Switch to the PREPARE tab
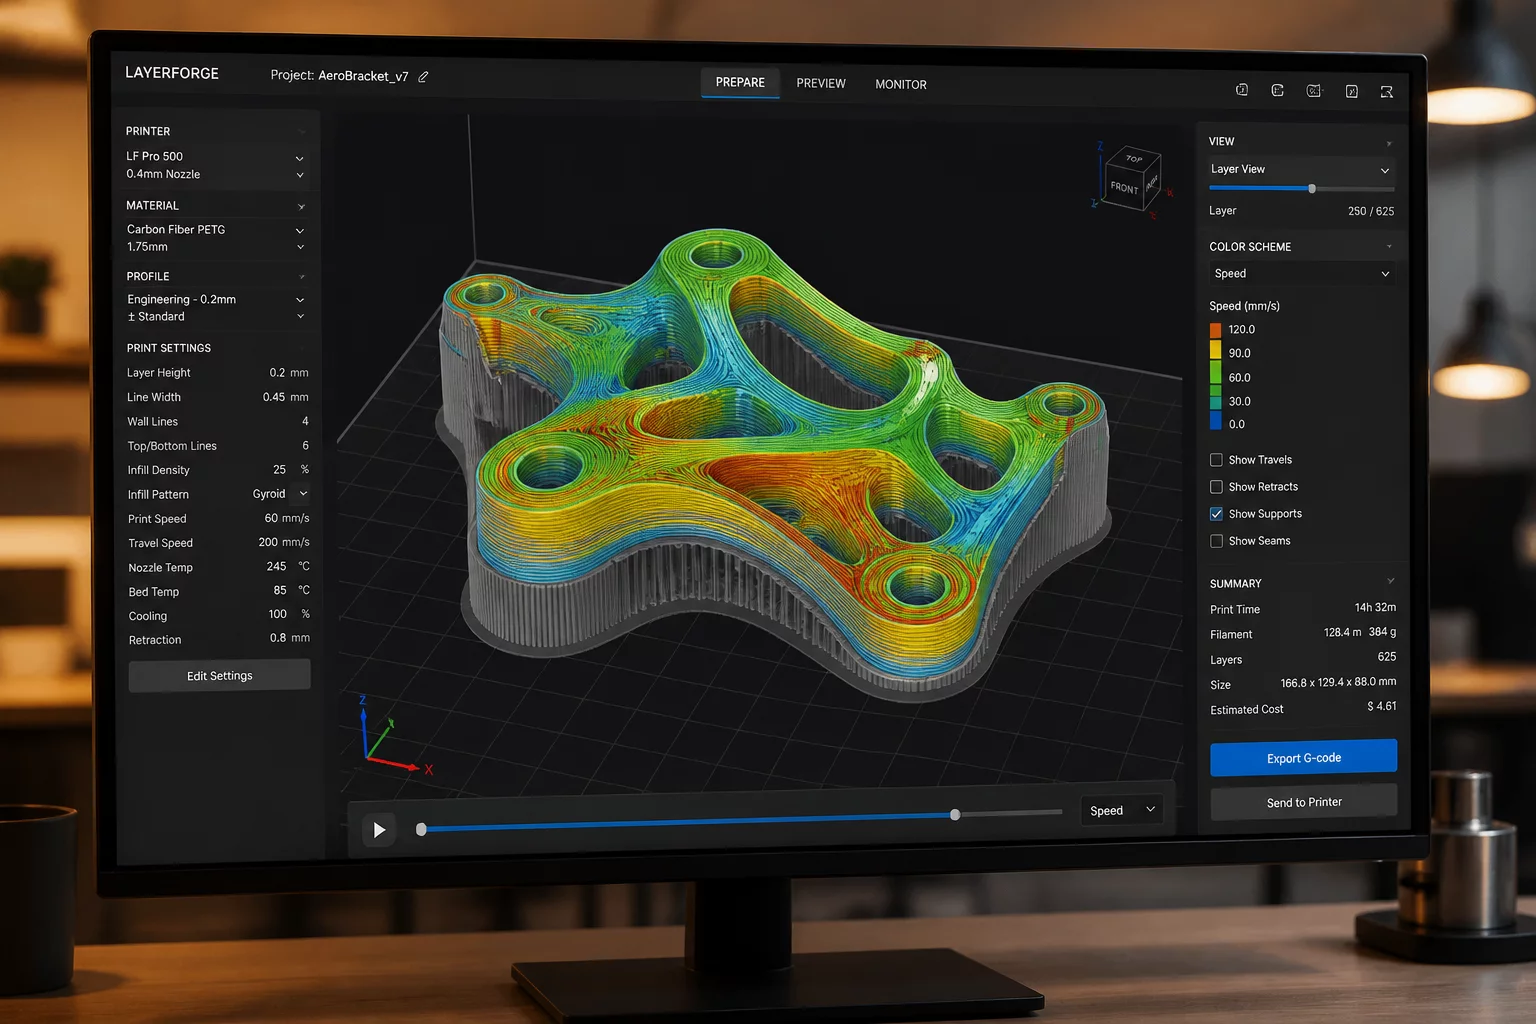 coord(740,83)
